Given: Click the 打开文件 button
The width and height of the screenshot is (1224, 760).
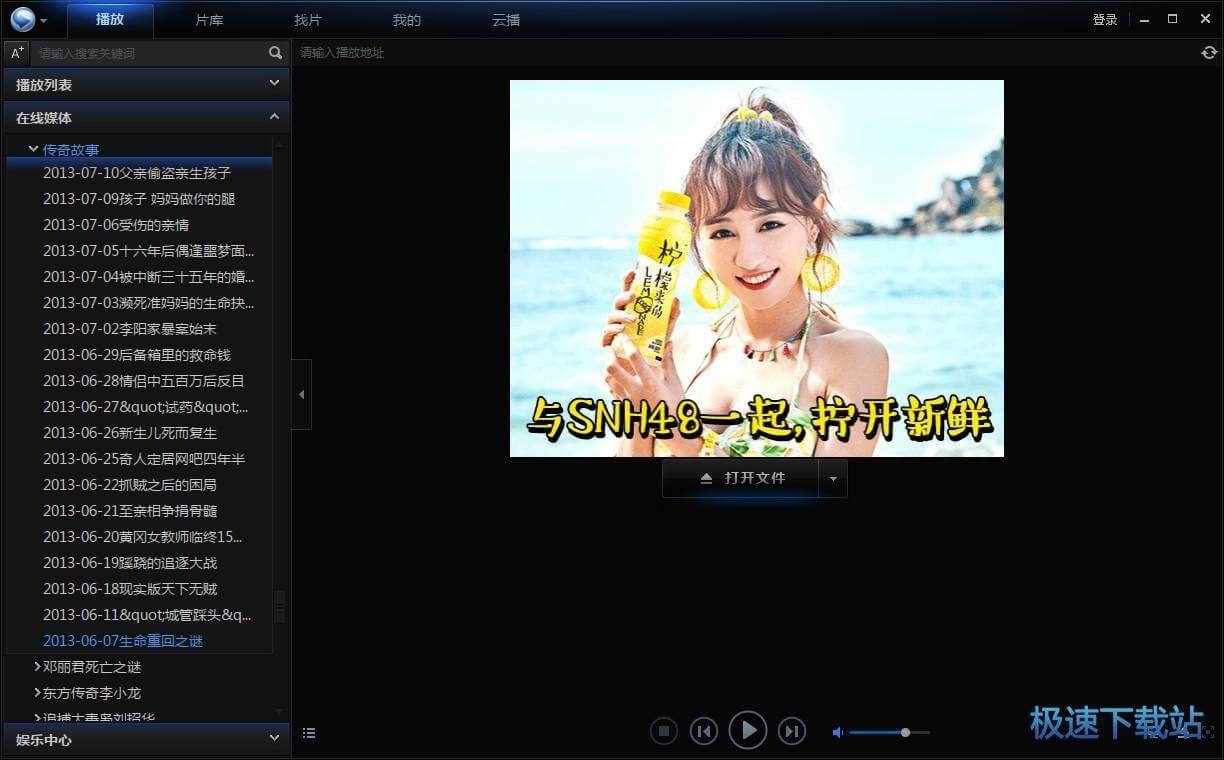Looking at the screenshot, I should pos(741,479).
